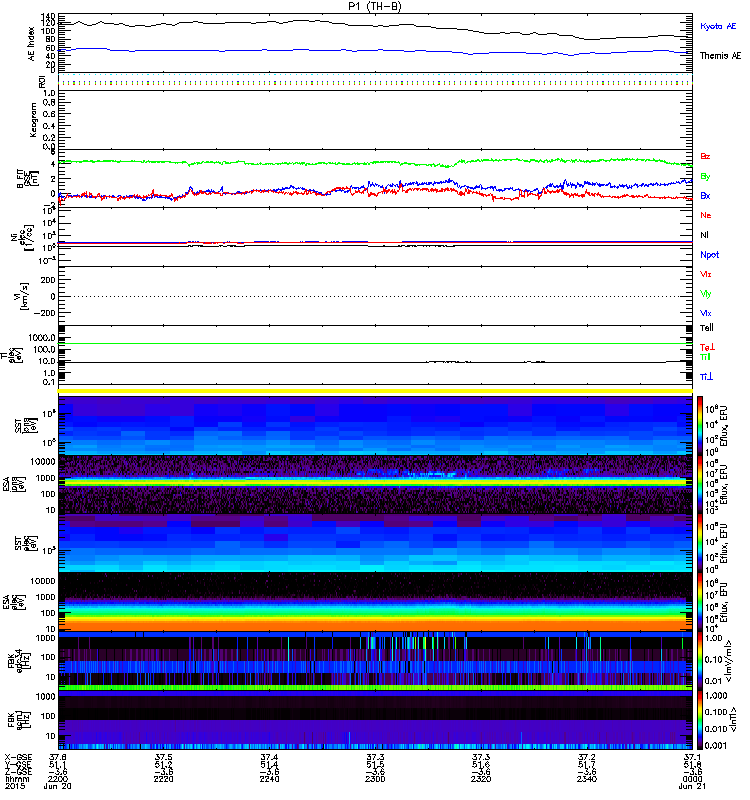The height and width of the screenshot is (800, 750).
Task: Click the 200 tick label on the Vi axis
Action: coord(48,280)
